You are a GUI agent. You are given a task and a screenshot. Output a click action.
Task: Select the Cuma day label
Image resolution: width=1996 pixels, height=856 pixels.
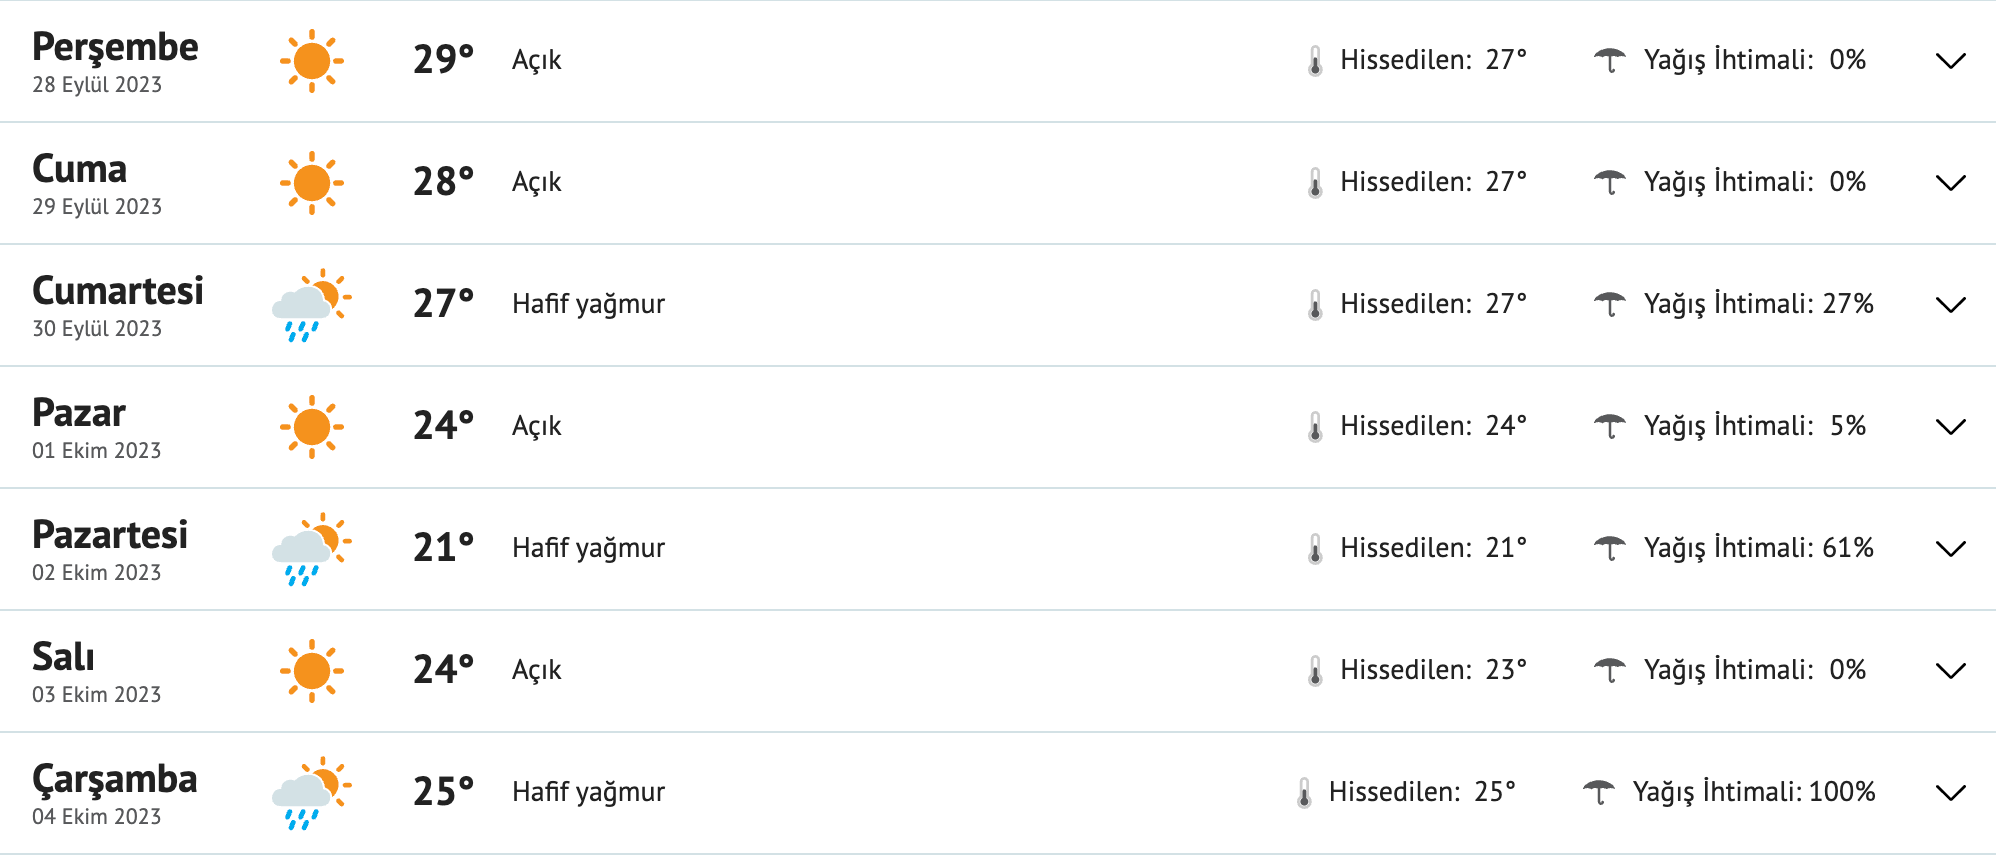click(x=80, y=168)
